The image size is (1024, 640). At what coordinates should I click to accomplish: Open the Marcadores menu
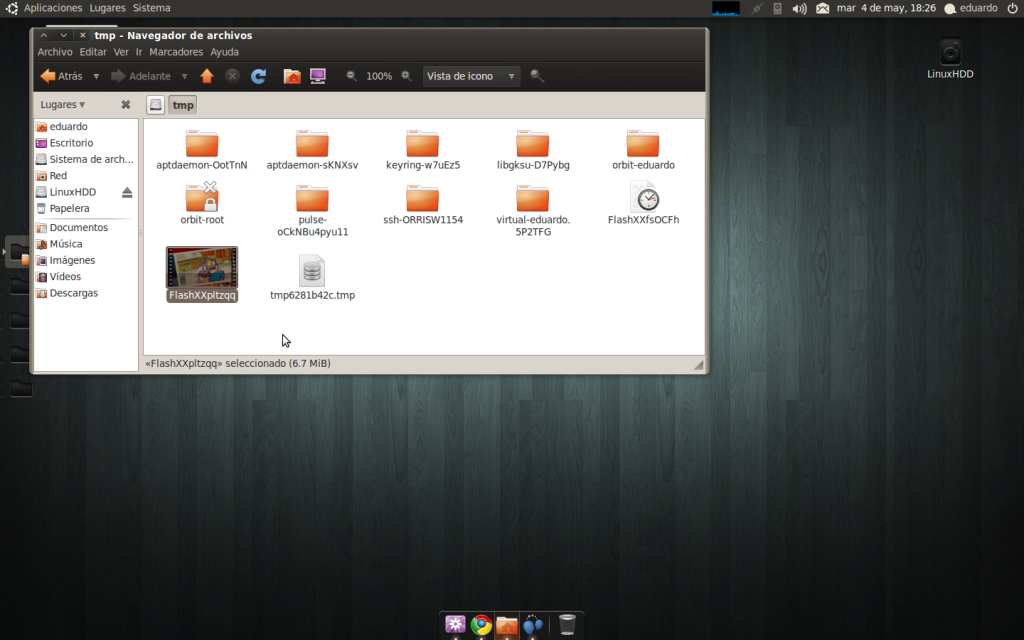[x=176, y=52]
